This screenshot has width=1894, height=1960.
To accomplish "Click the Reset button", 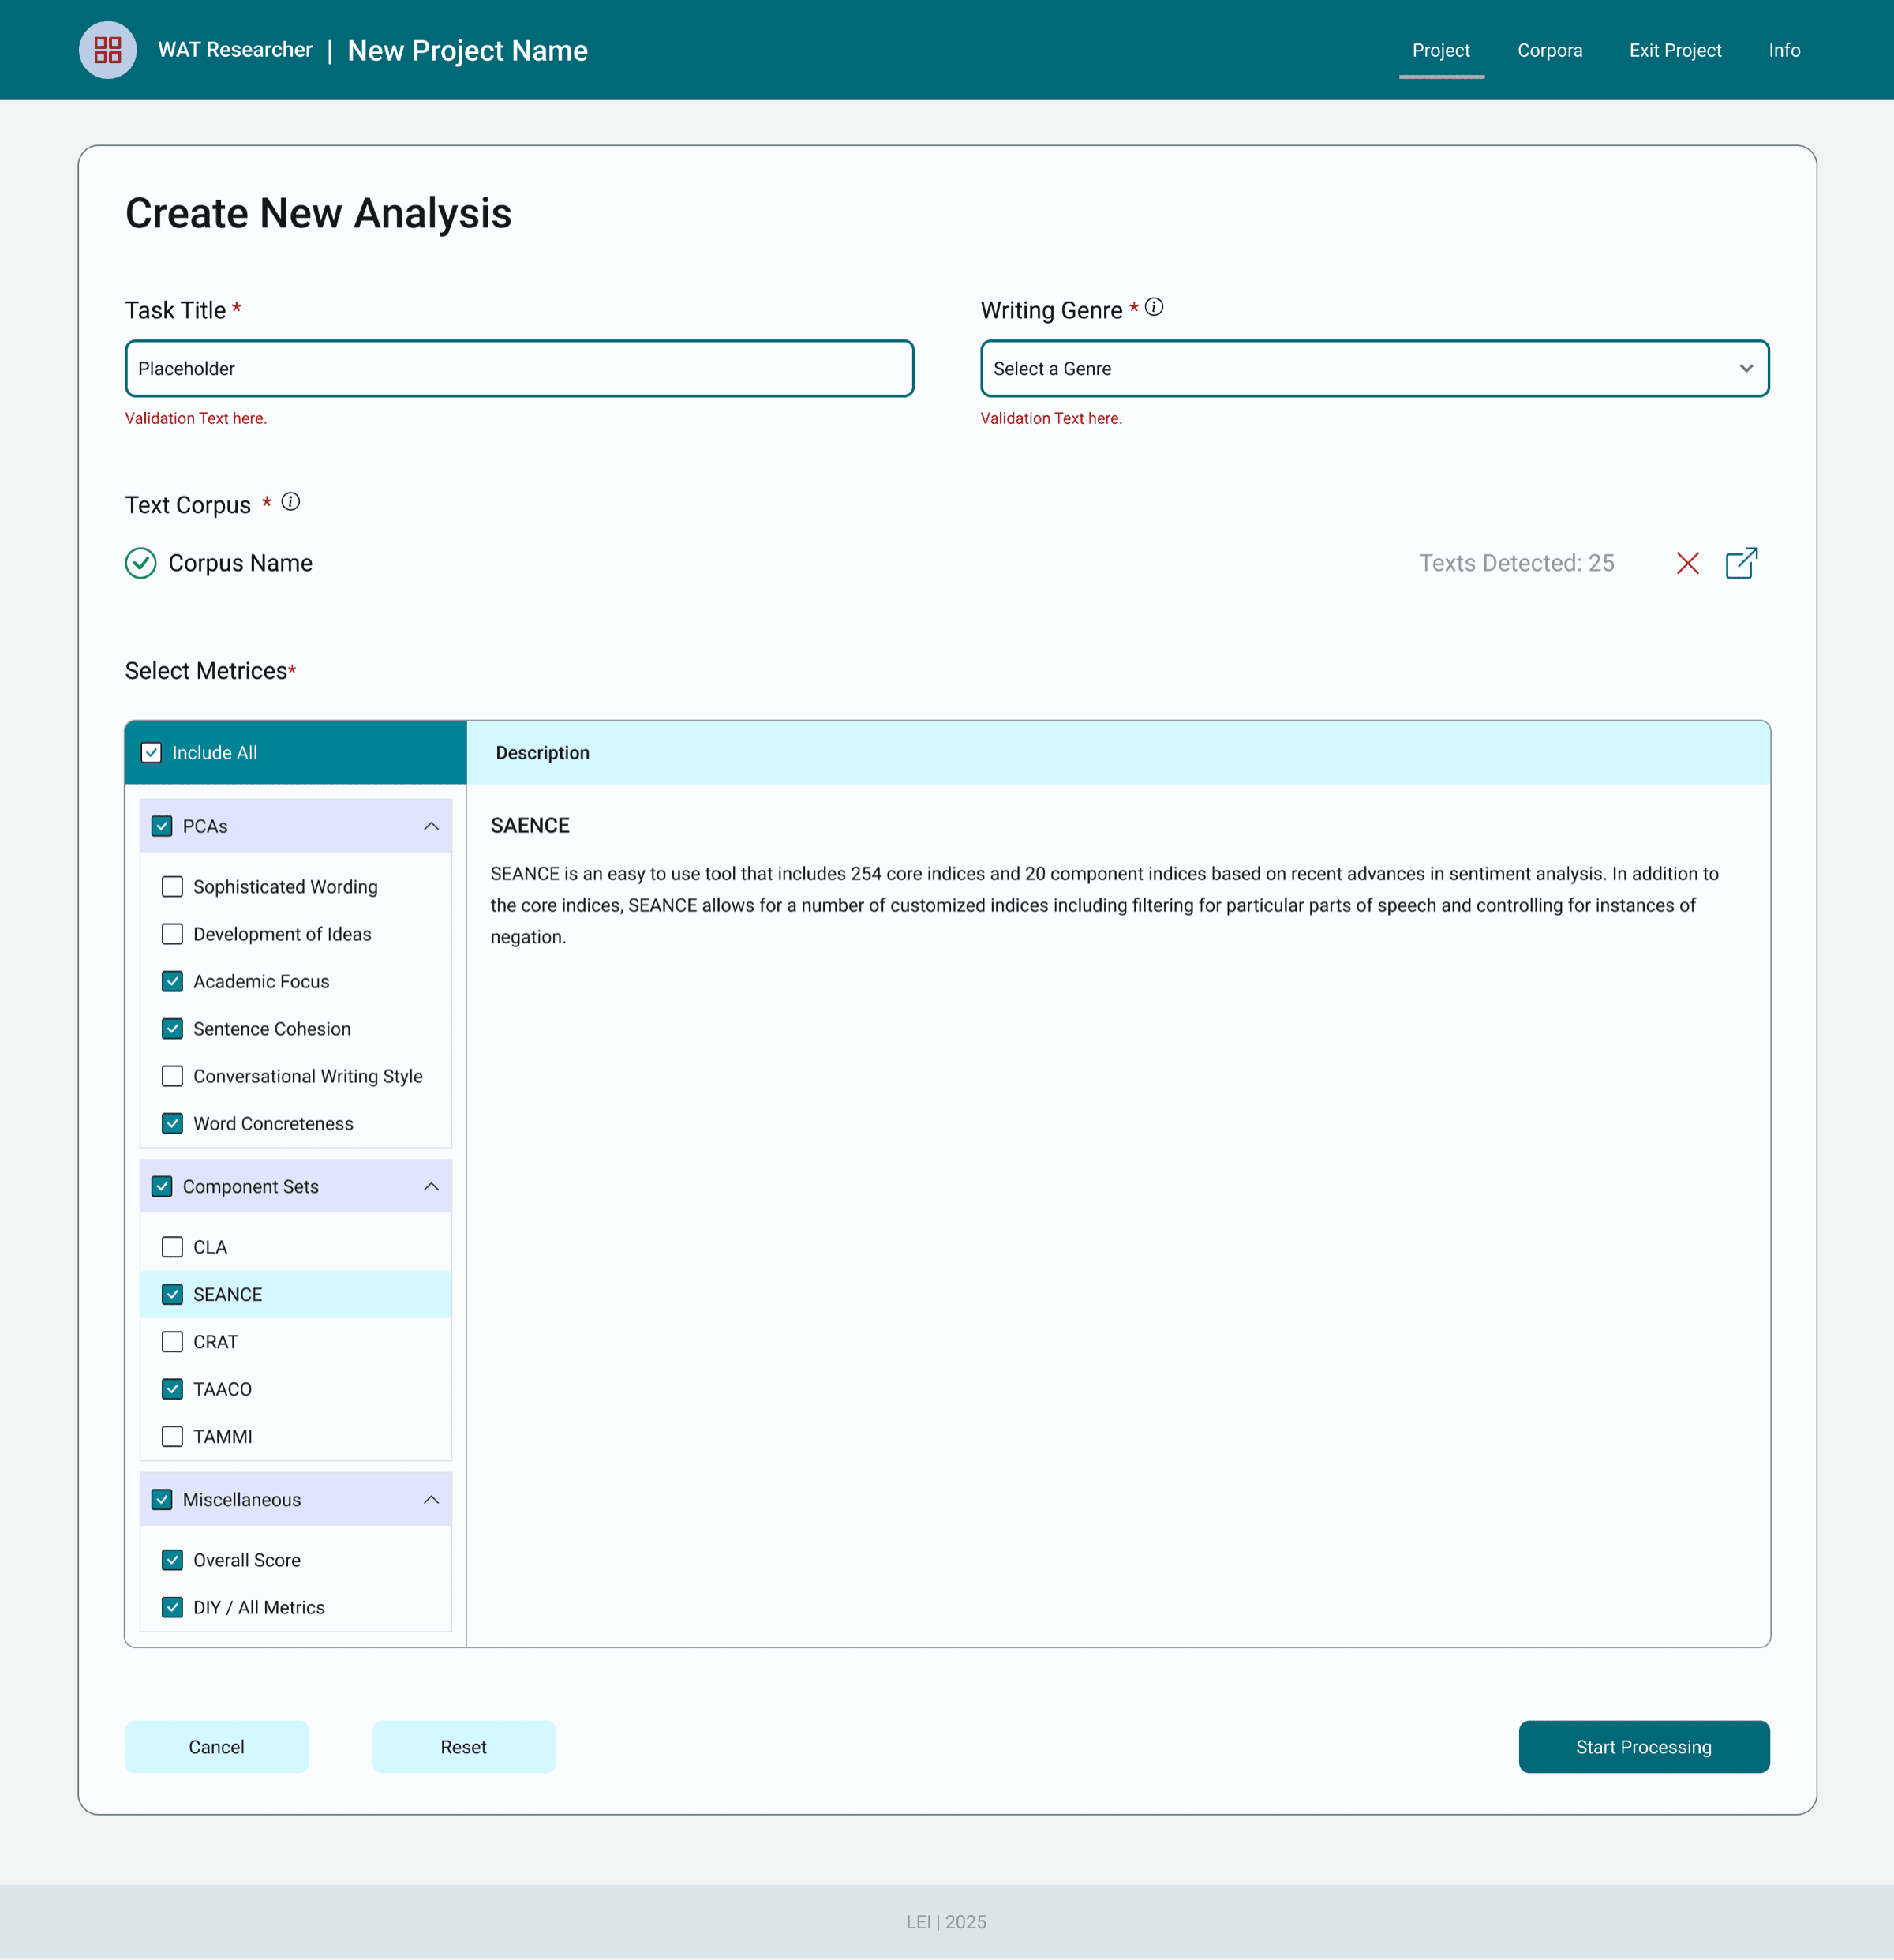I will pos(464,1747).
